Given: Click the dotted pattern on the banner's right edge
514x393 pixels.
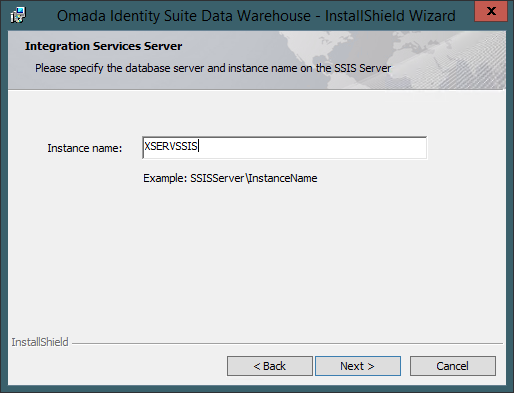Looking at the screenshot, I should 480,60.
